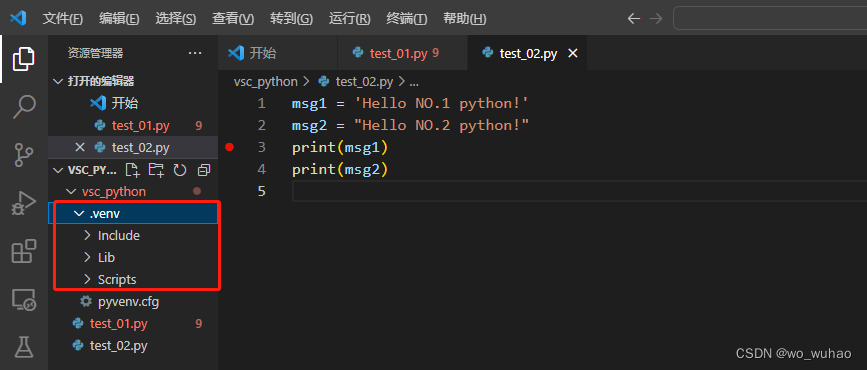
Task: Click the New Folder icon in explorer header
Action: pos(156,170)
